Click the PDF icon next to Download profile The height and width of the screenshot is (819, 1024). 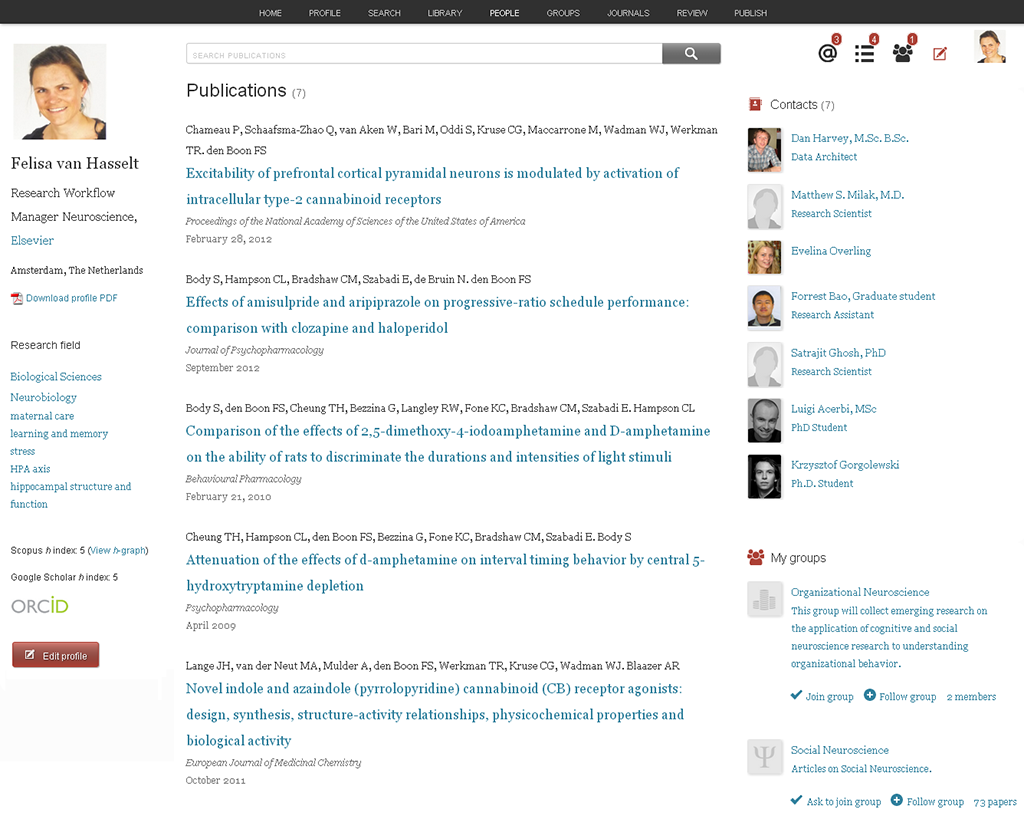click(x=16, y=298)
